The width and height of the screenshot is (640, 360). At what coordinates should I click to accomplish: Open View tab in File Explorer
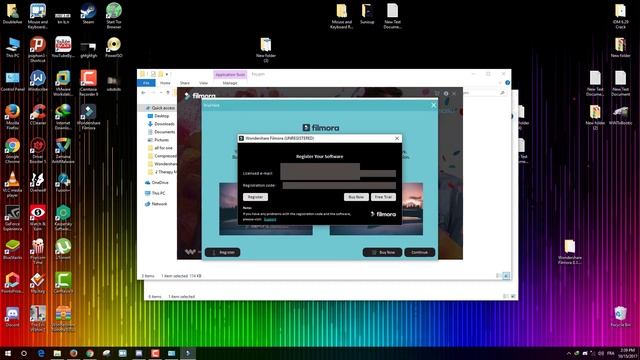coord(203,83)
